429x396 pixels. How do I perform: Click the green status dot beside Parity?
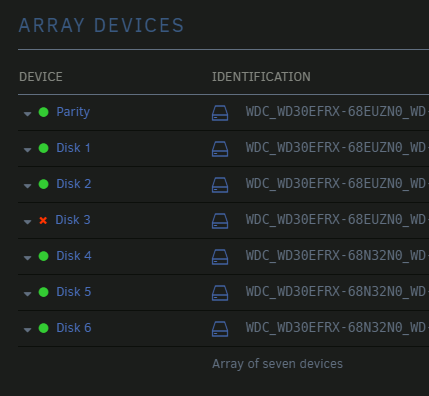[x=44, y=112]
